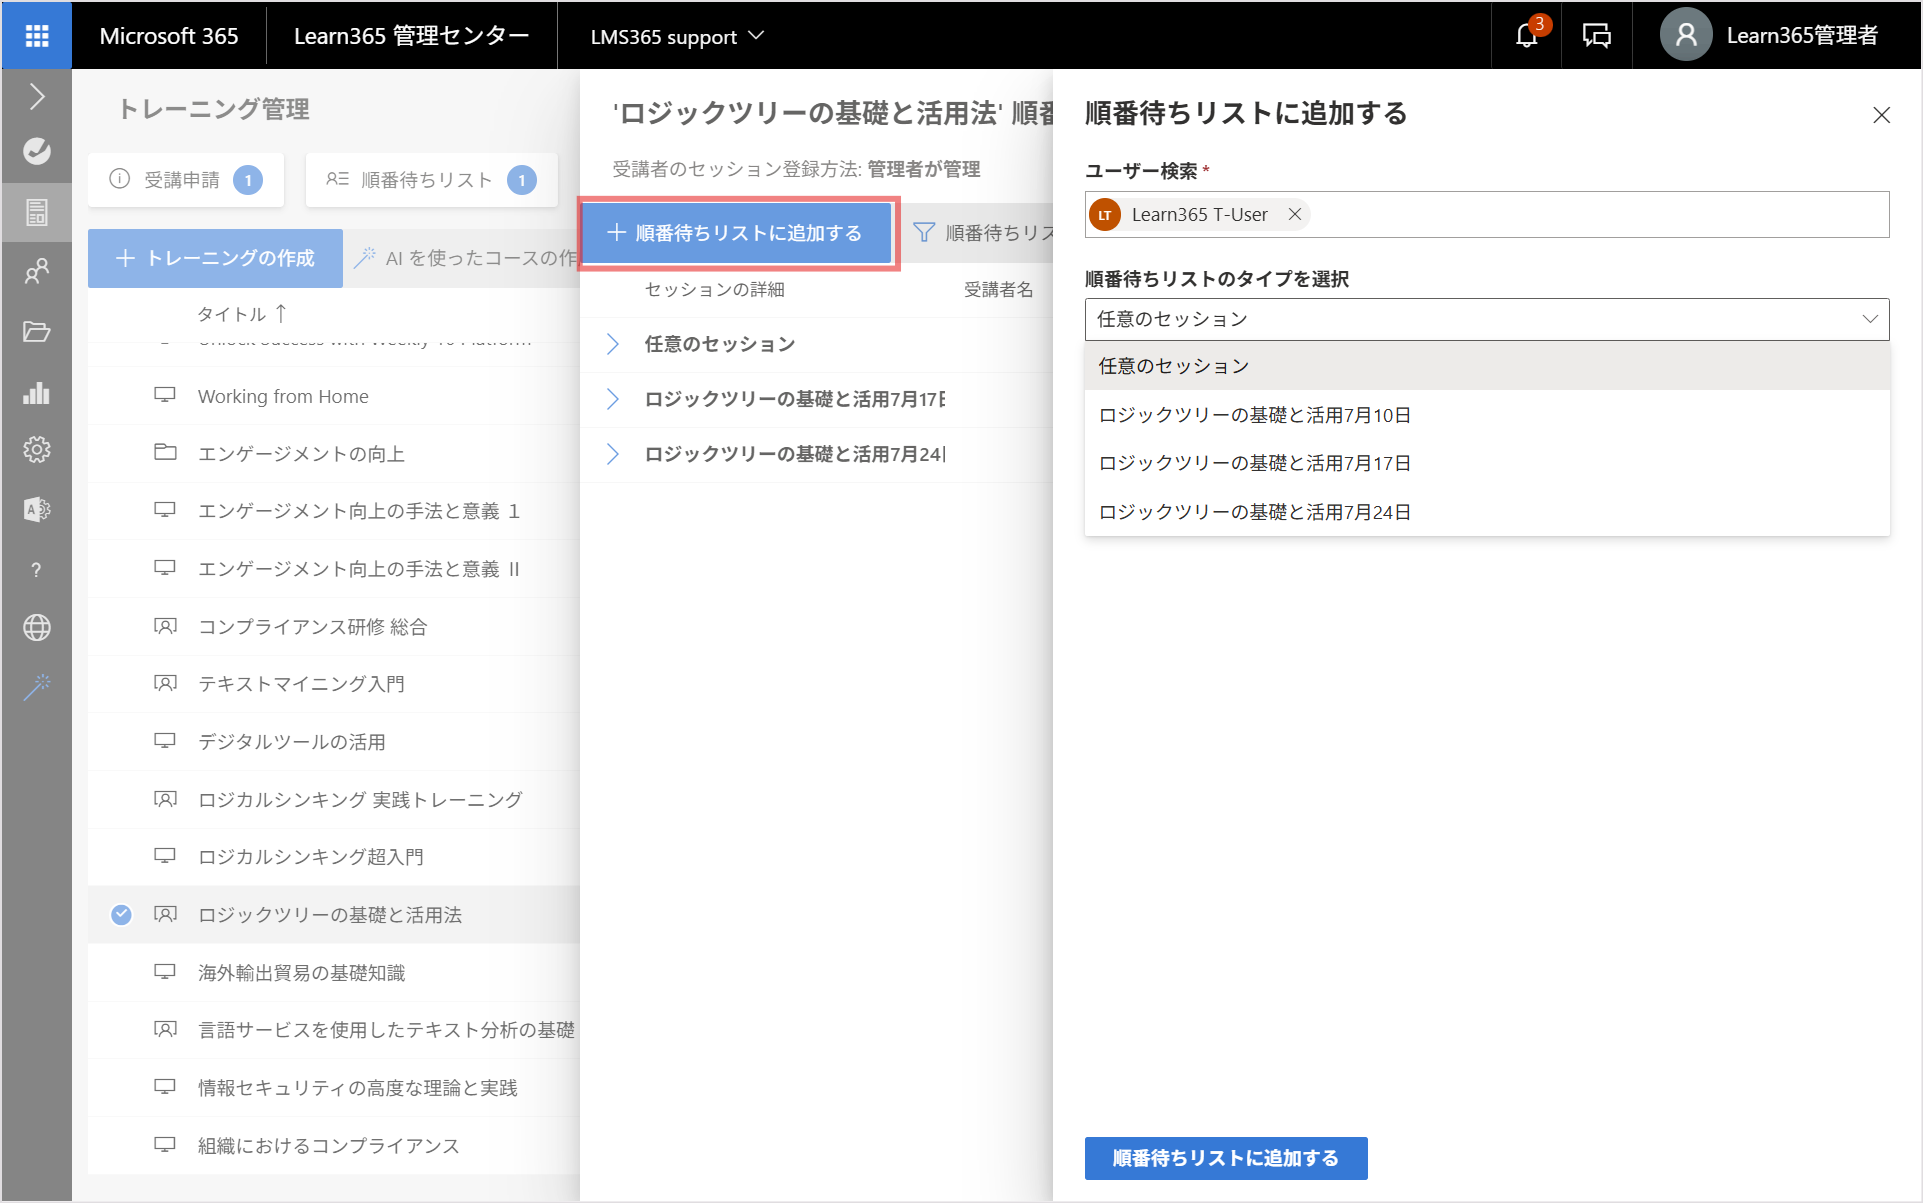
Task: Sort by タイトル column header
Action: click(241, 314)
